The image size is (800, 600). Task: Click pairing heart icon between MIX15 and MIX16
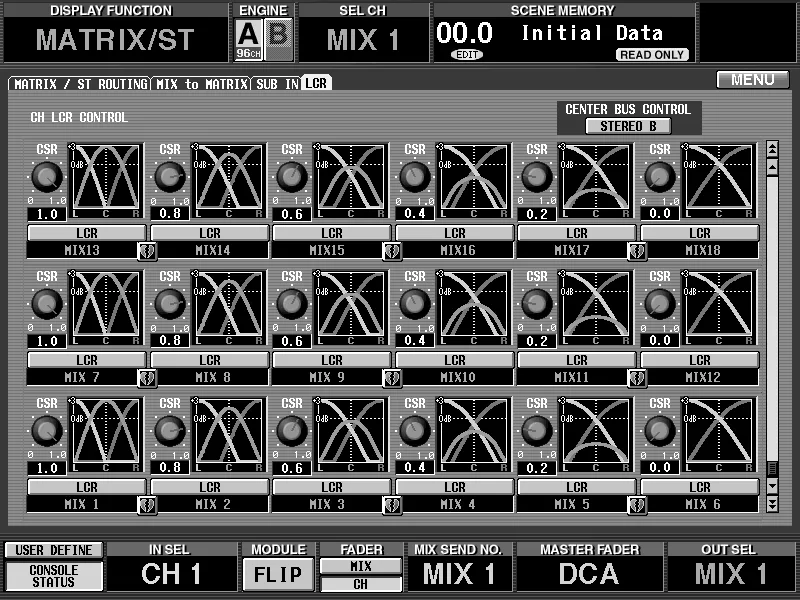[x=392, y=251]
